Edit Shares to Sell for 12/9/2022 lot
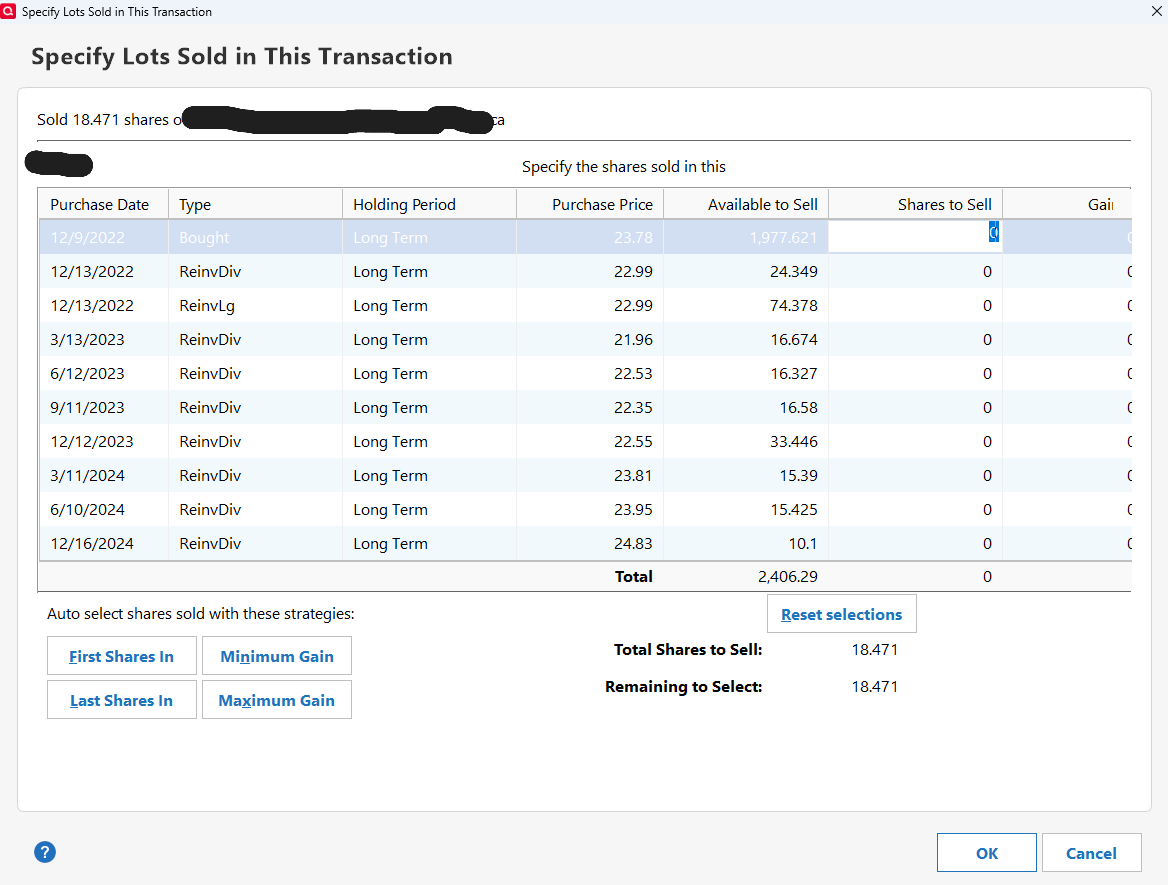Viewport: 1168px width, 885px height. [915, 237]
